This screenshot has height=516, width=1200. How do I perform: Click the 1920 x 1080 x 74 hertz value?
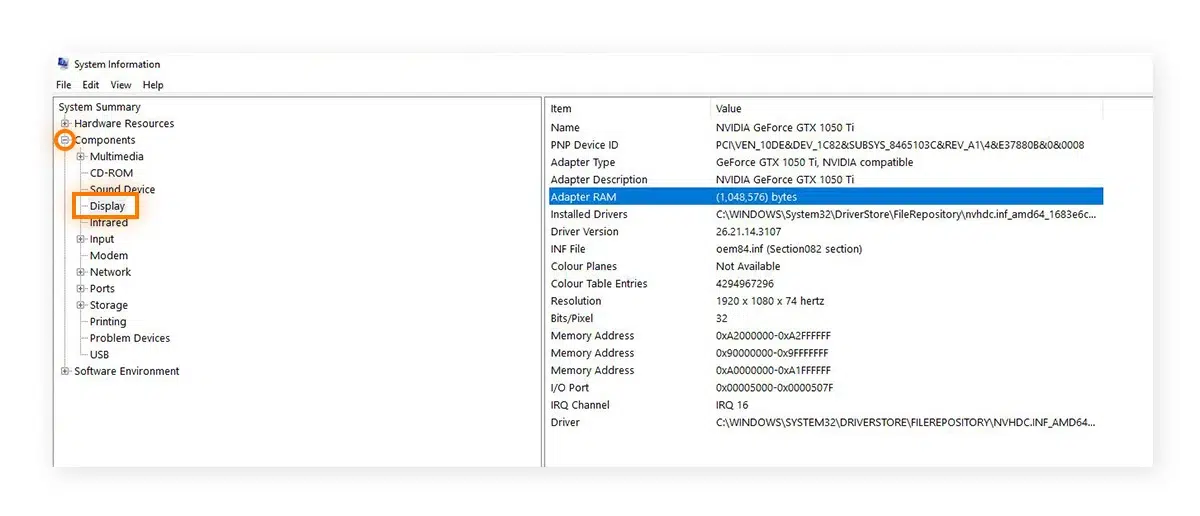770,301
